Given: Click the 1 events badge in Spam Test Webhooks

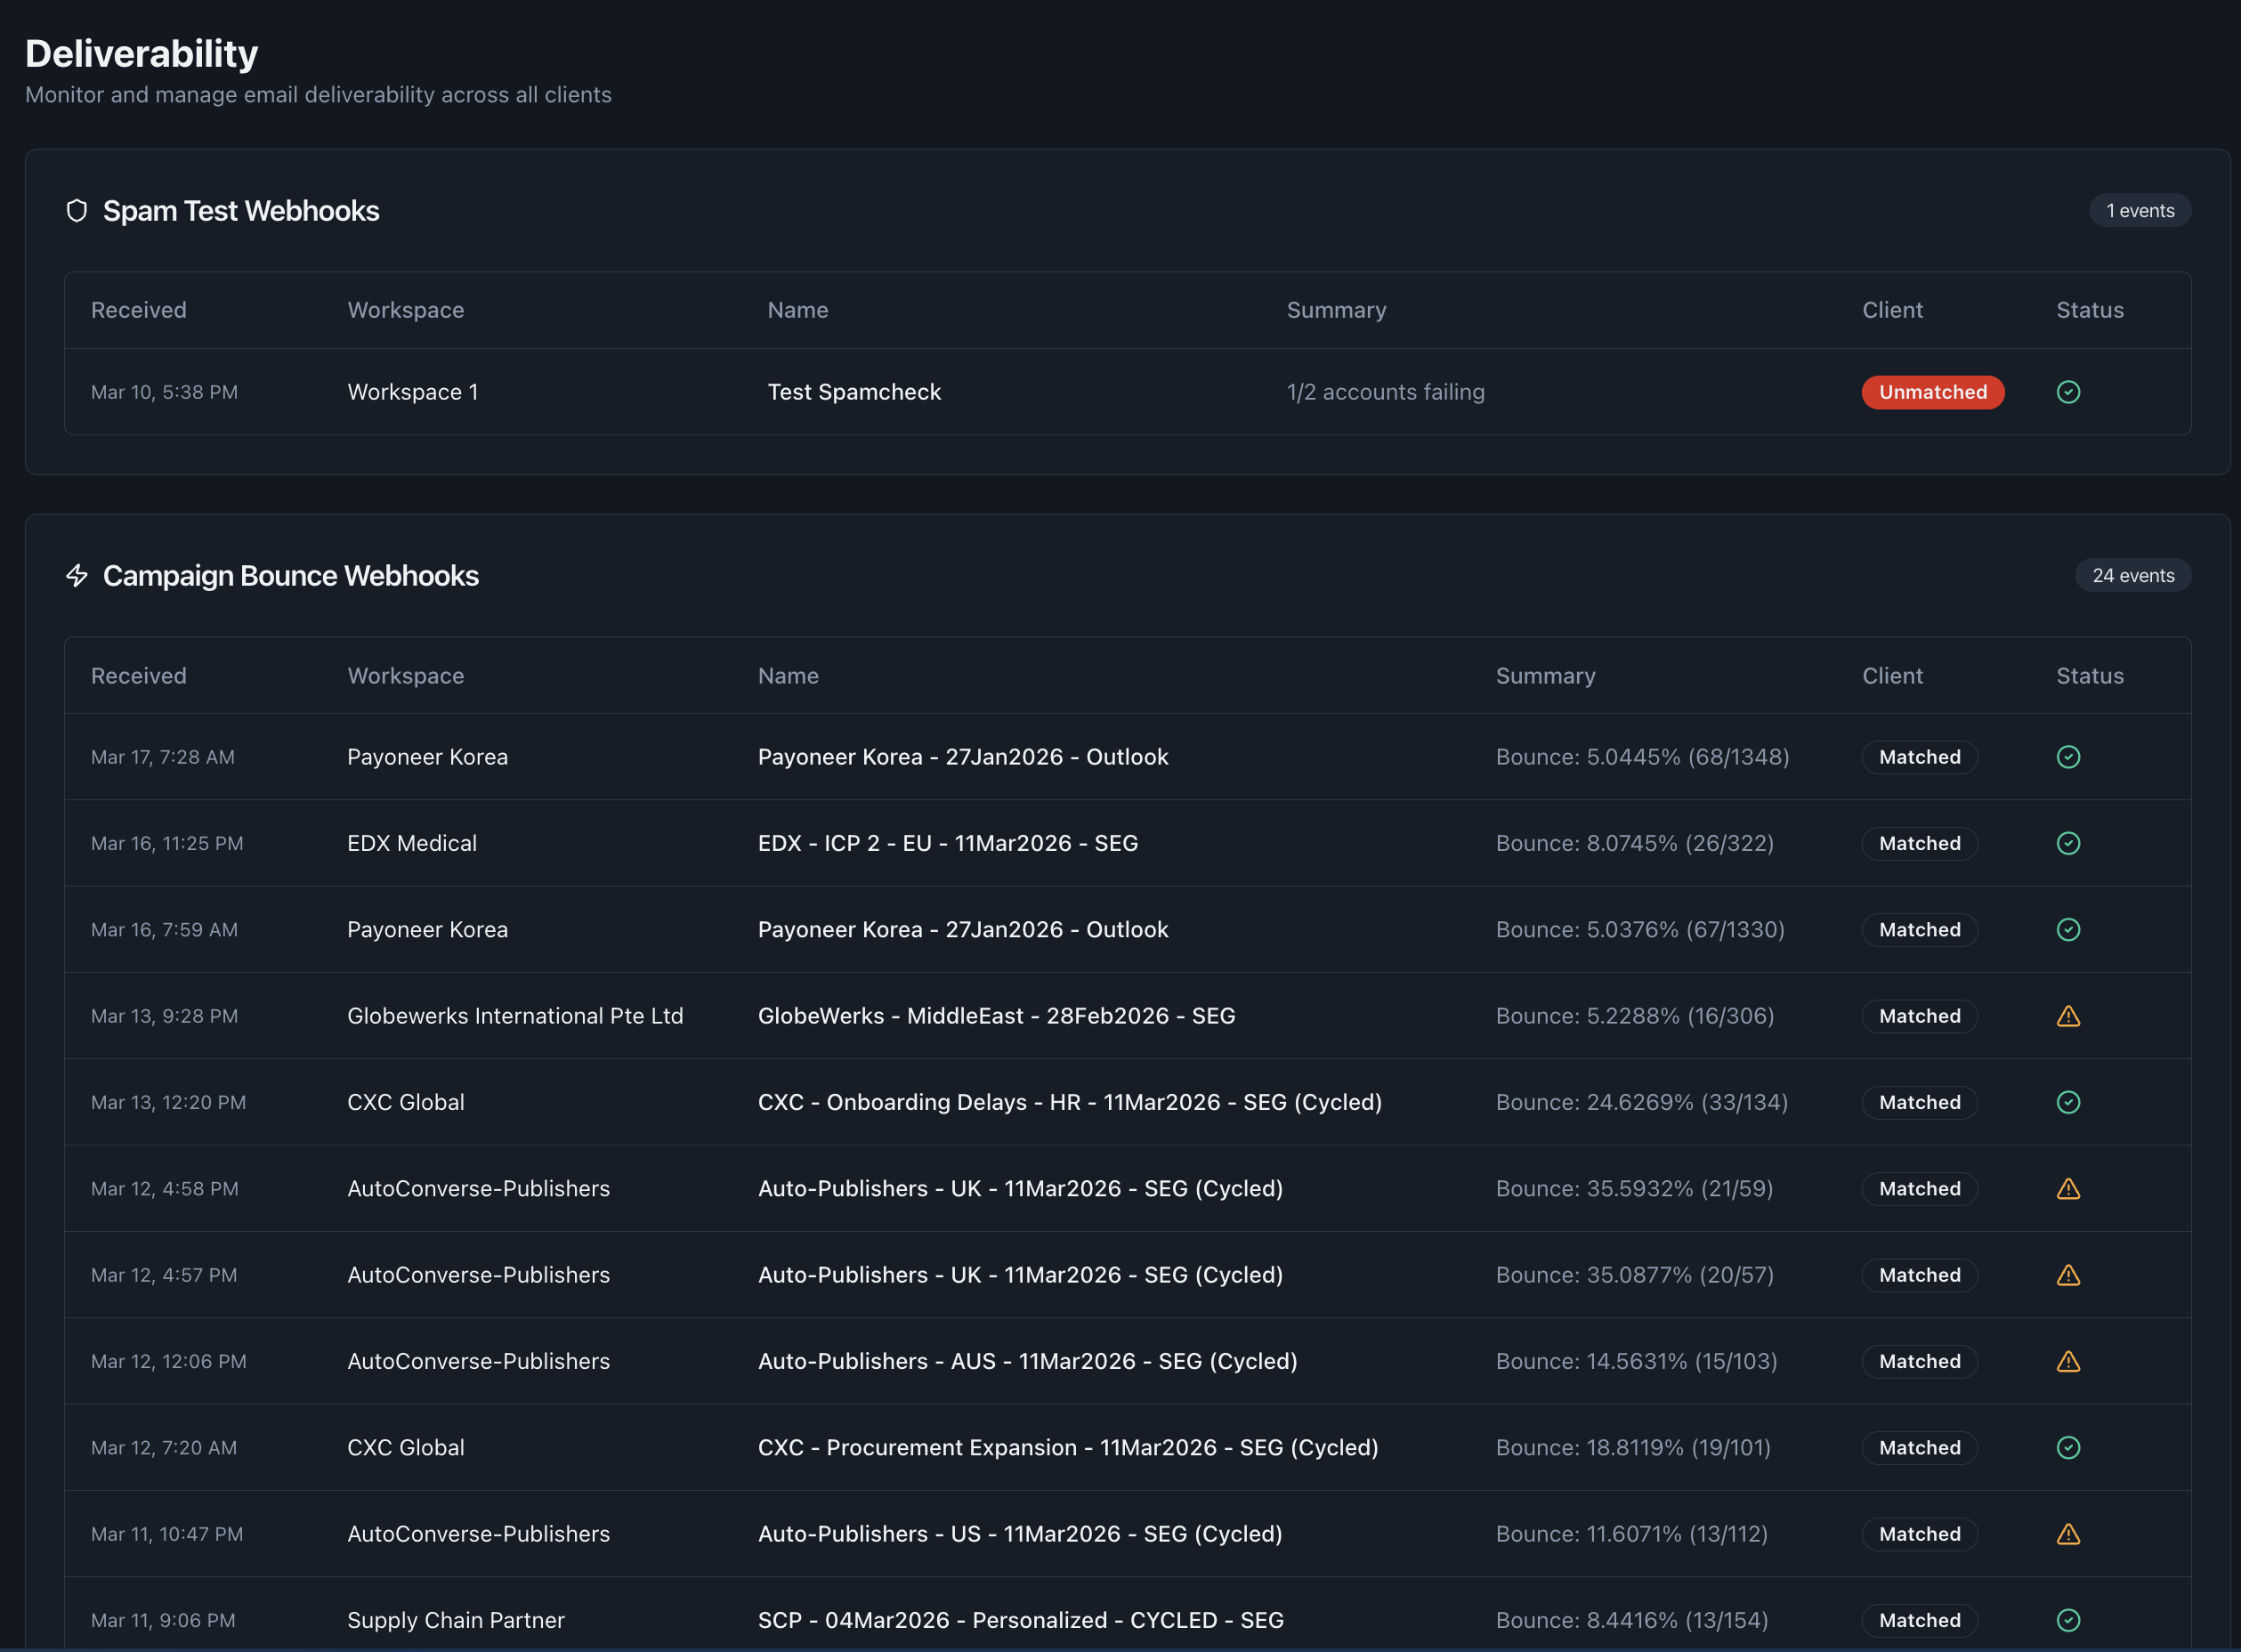Looking at the screenshot, I should click(2140, 210).
